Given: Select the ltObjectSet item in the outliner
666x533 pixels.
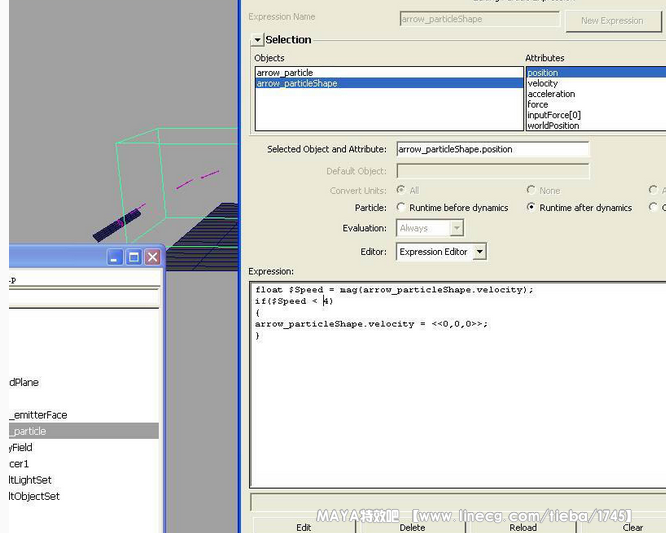Looking at the screenshot, I should point(34,496).
